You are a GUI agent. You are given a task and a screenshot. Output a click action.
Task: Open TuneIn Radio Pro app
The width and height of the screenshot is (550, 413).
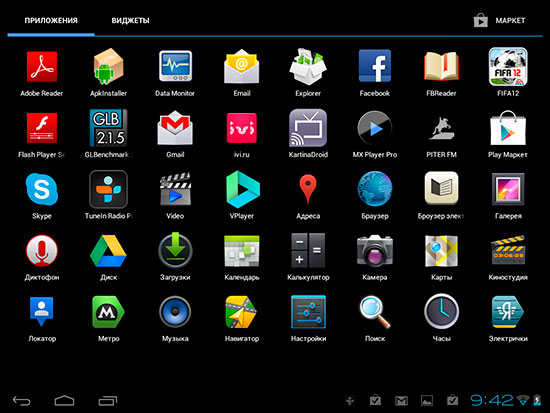[108, 189]
